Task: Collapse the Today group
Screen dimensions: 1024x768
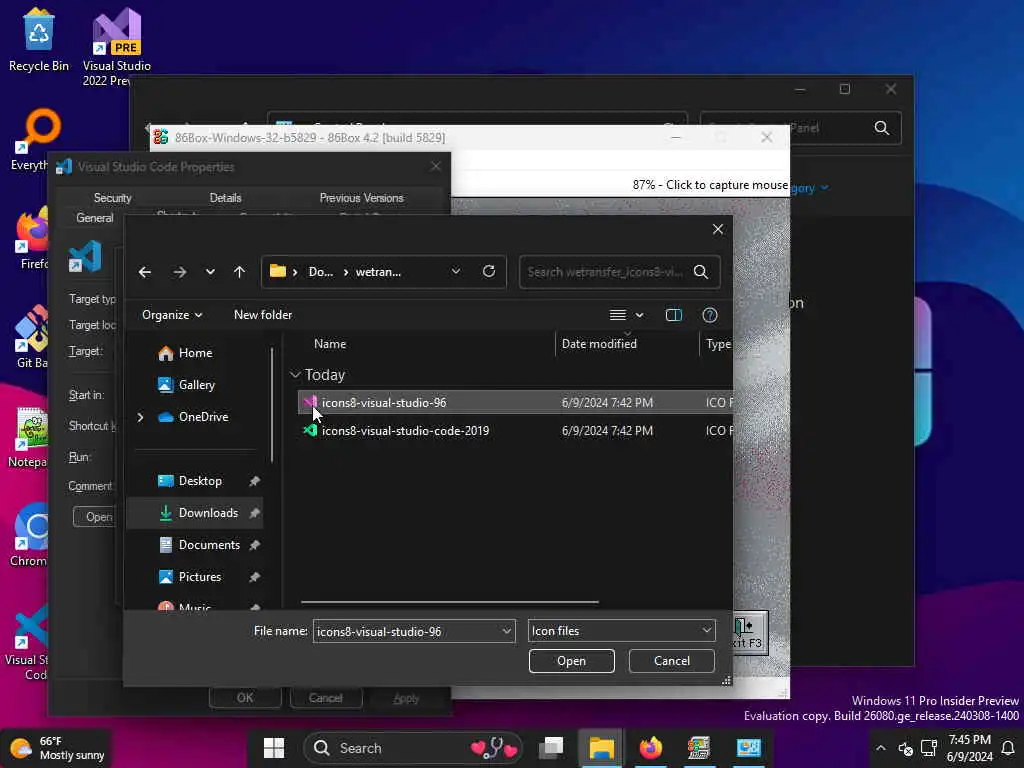Action: pos(295,375)
